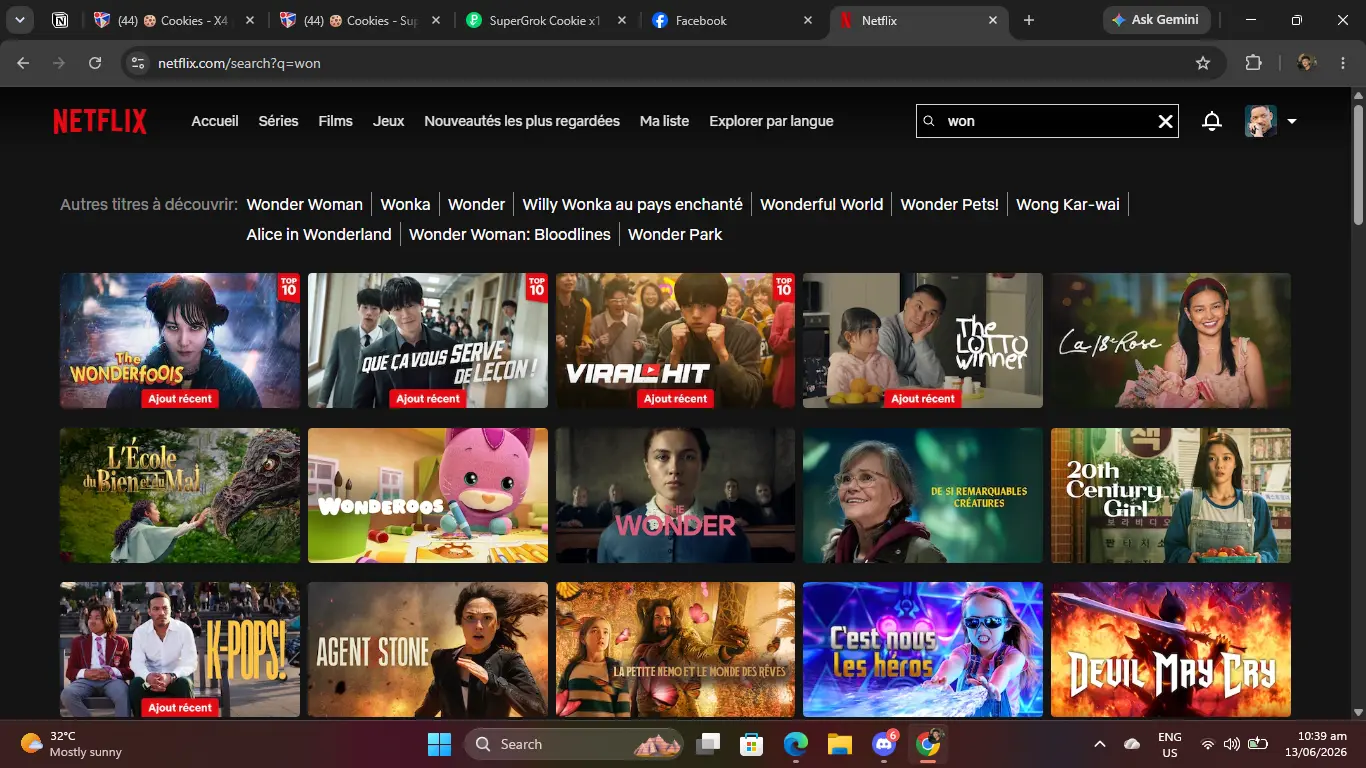Open the Chrome extensions puzzle icon
Image resolution: width=1366 pixels, height=768 pixels.
point(1253,63)
